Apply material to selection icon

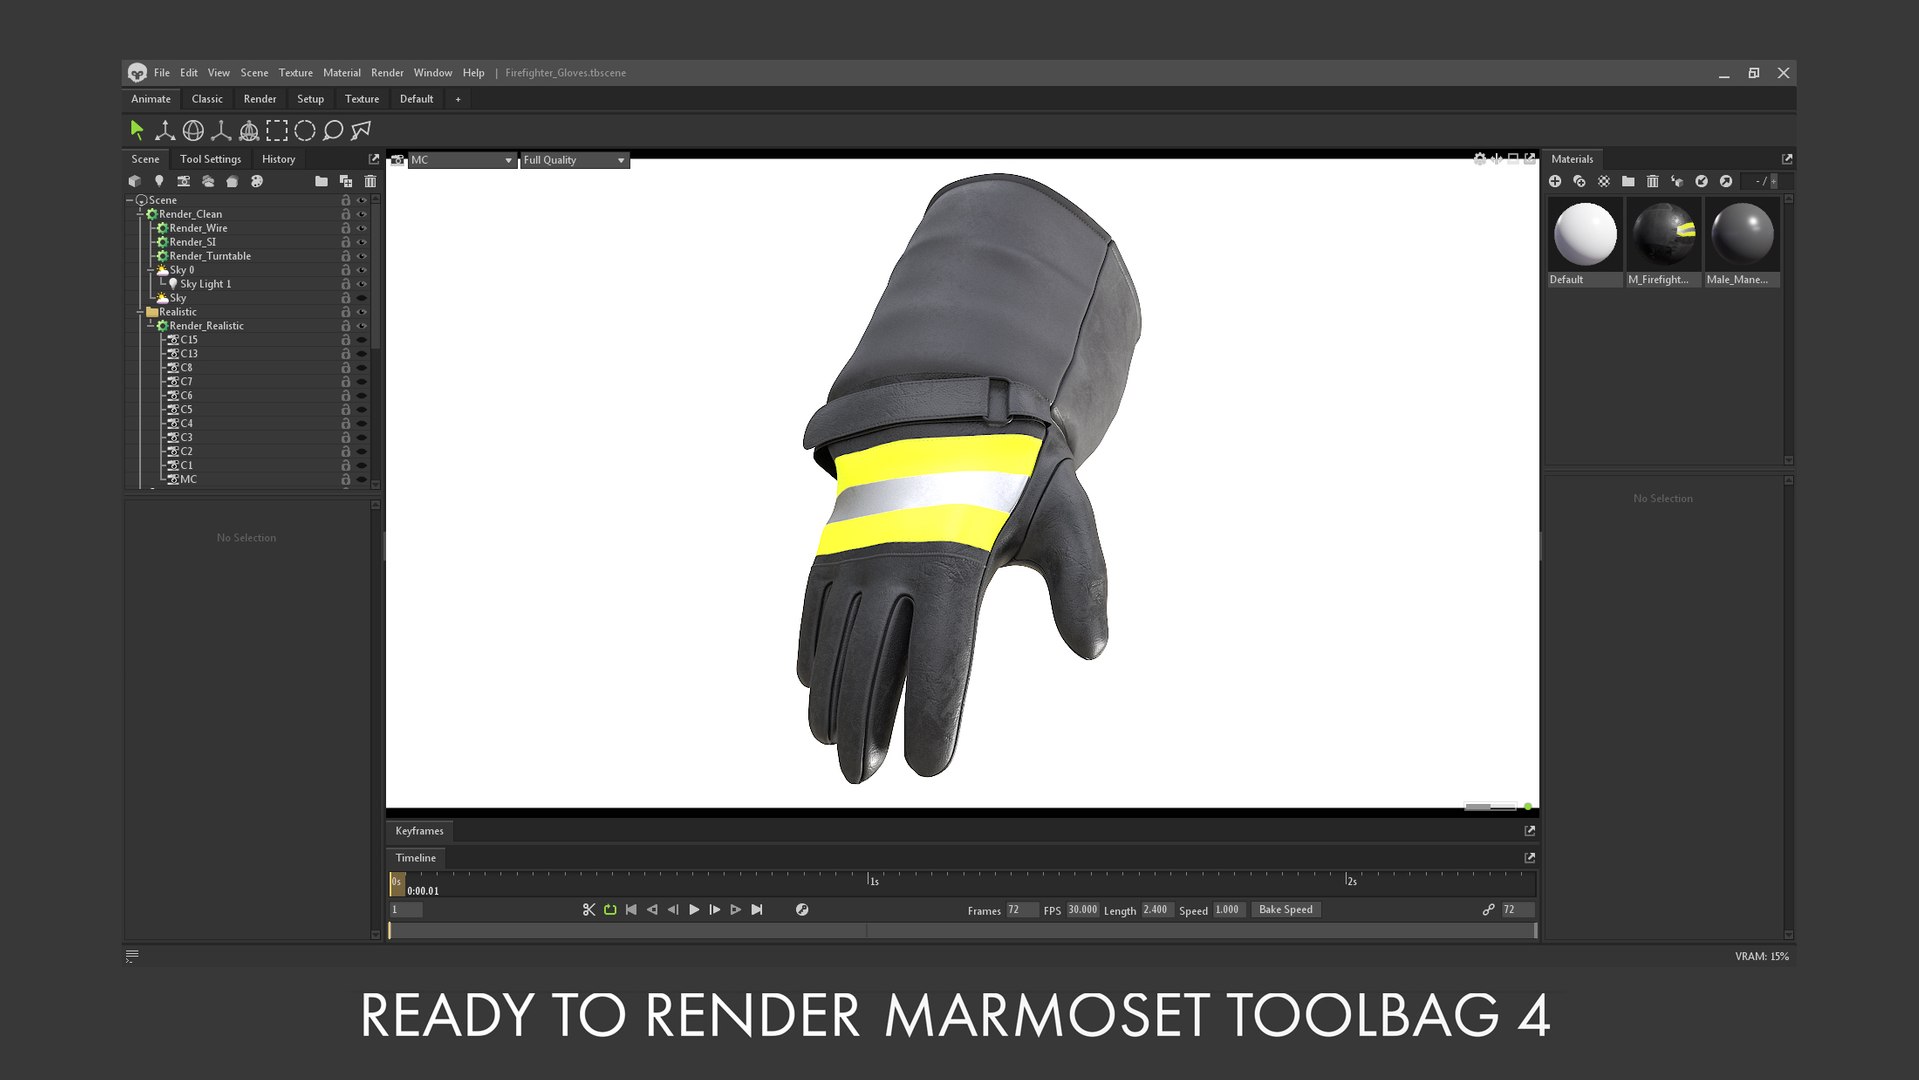(1677, 181)
